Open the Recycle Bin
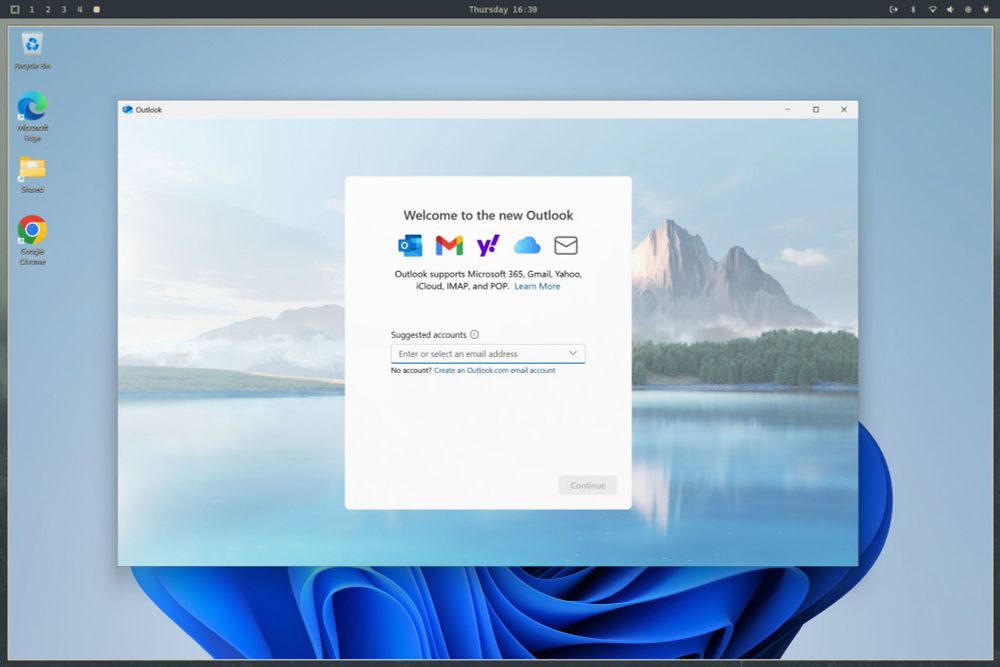This screenshot has width=1000, height=667. [31, 45]
